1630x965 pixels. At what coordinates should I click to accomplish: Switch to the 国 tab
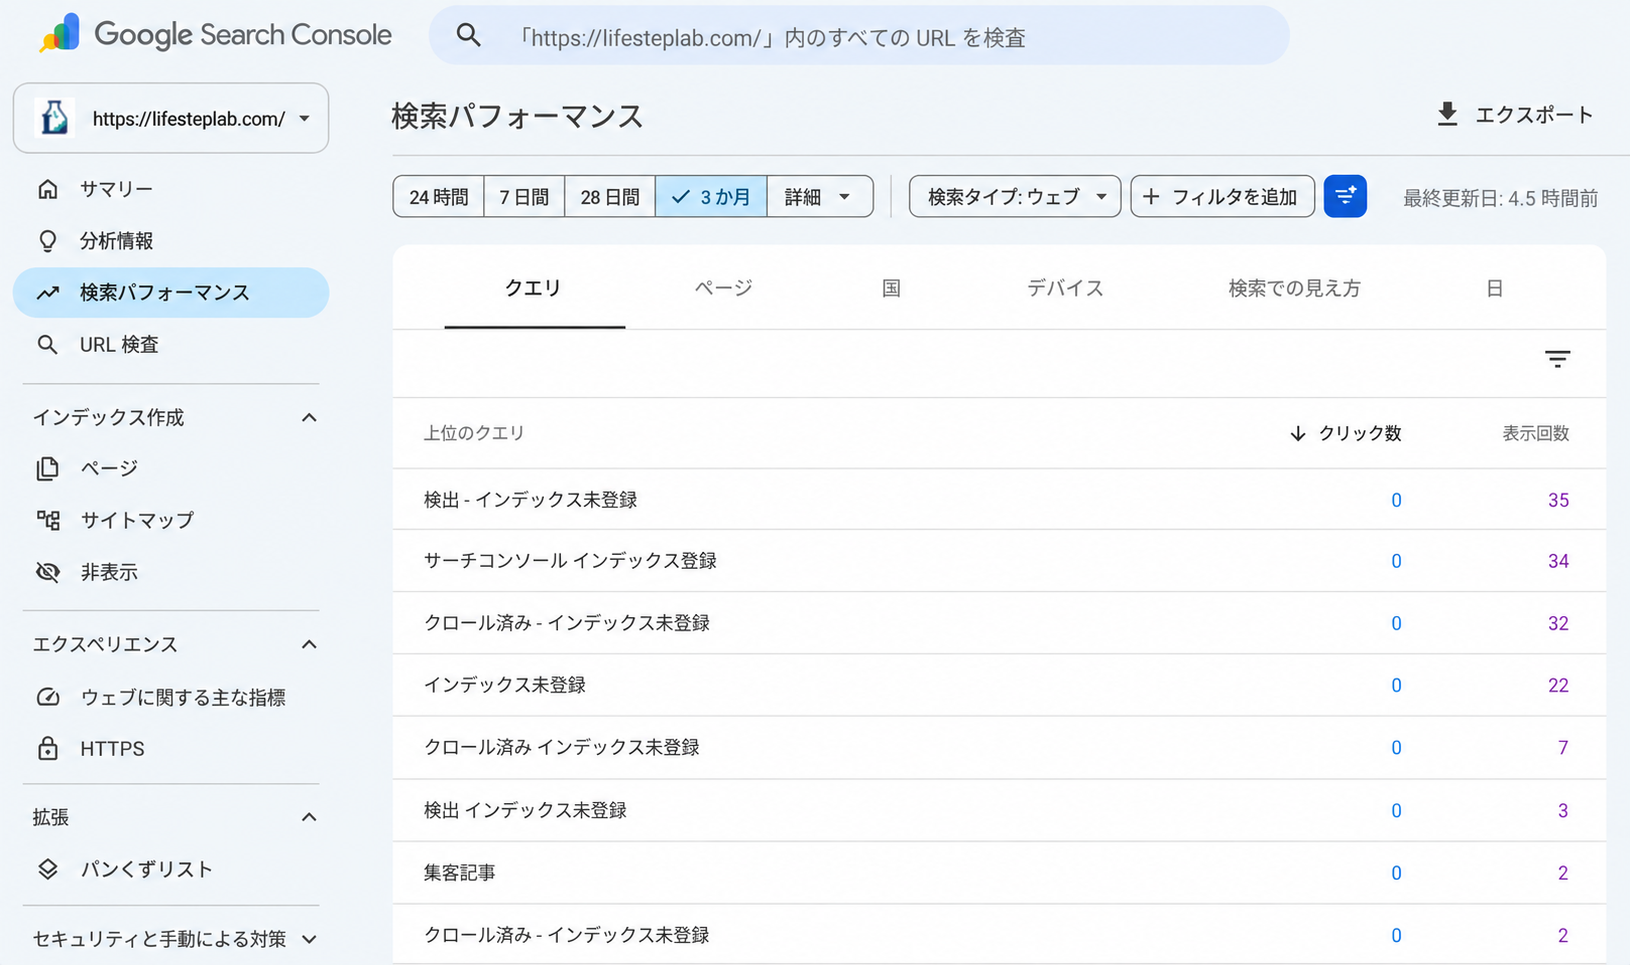click(891, 288)
